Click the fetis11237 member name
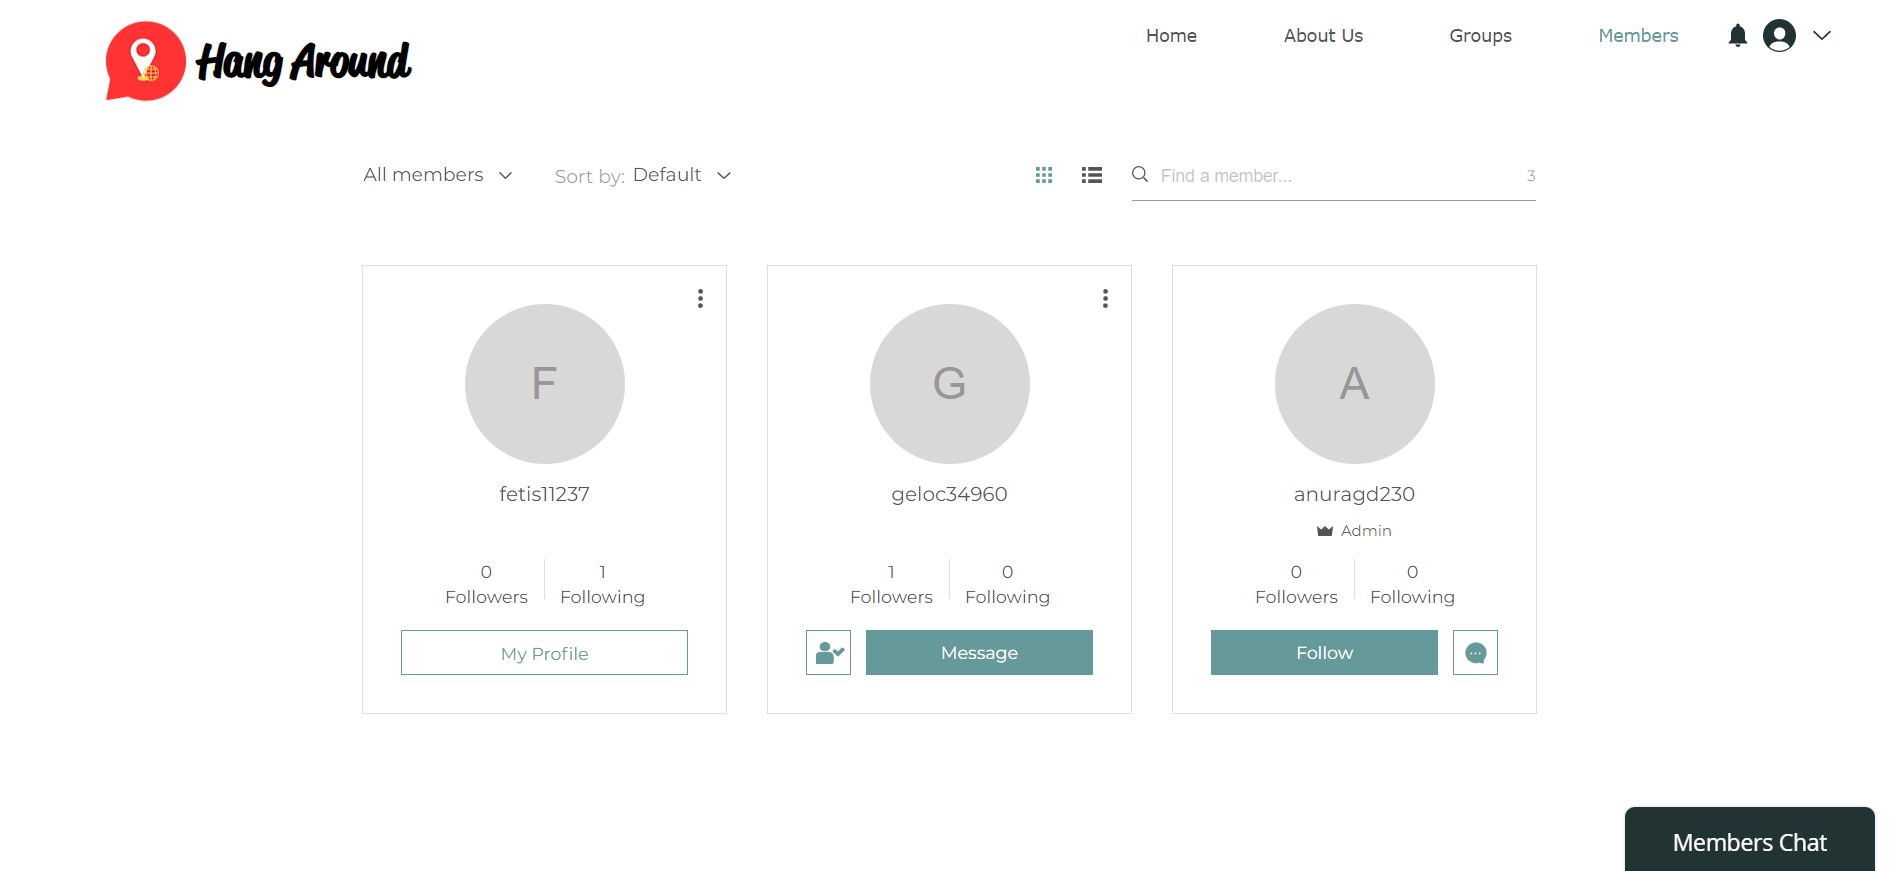1897x871 pixels. coord(544,494)
